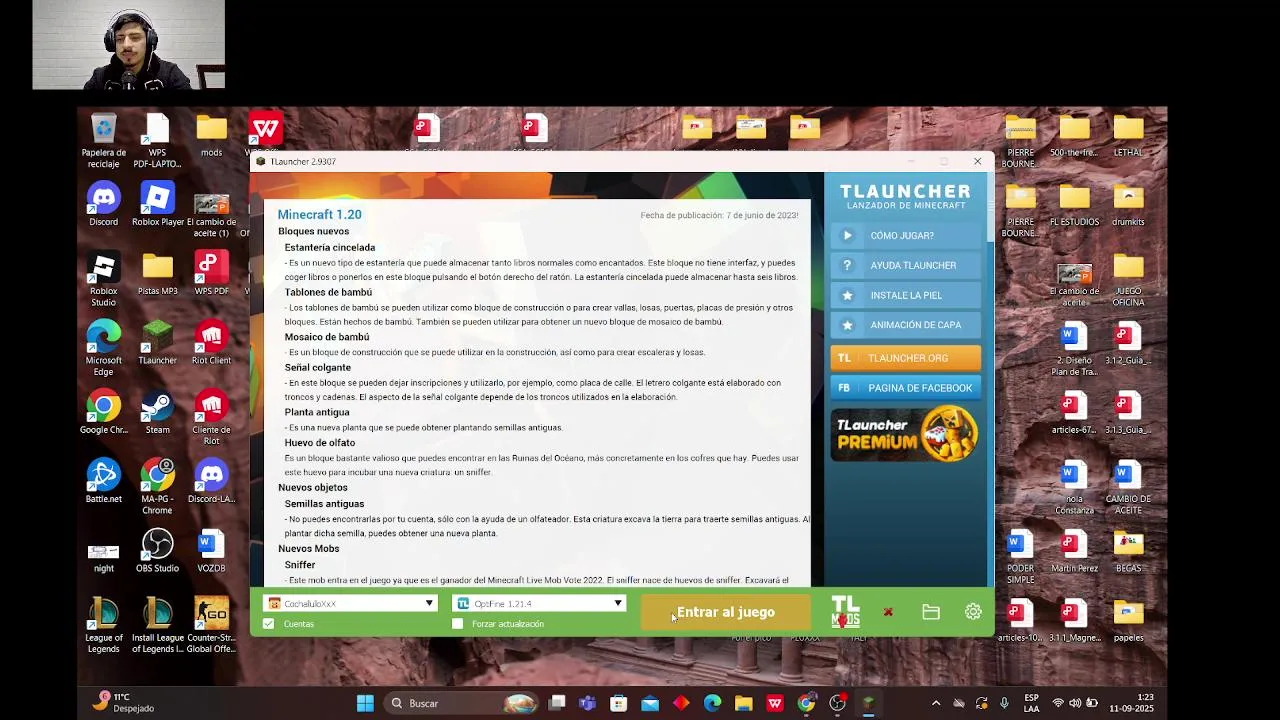Screen dimensions: 1280x720
Task: Select League of Legends desktop icon
Action: (103, 626)
